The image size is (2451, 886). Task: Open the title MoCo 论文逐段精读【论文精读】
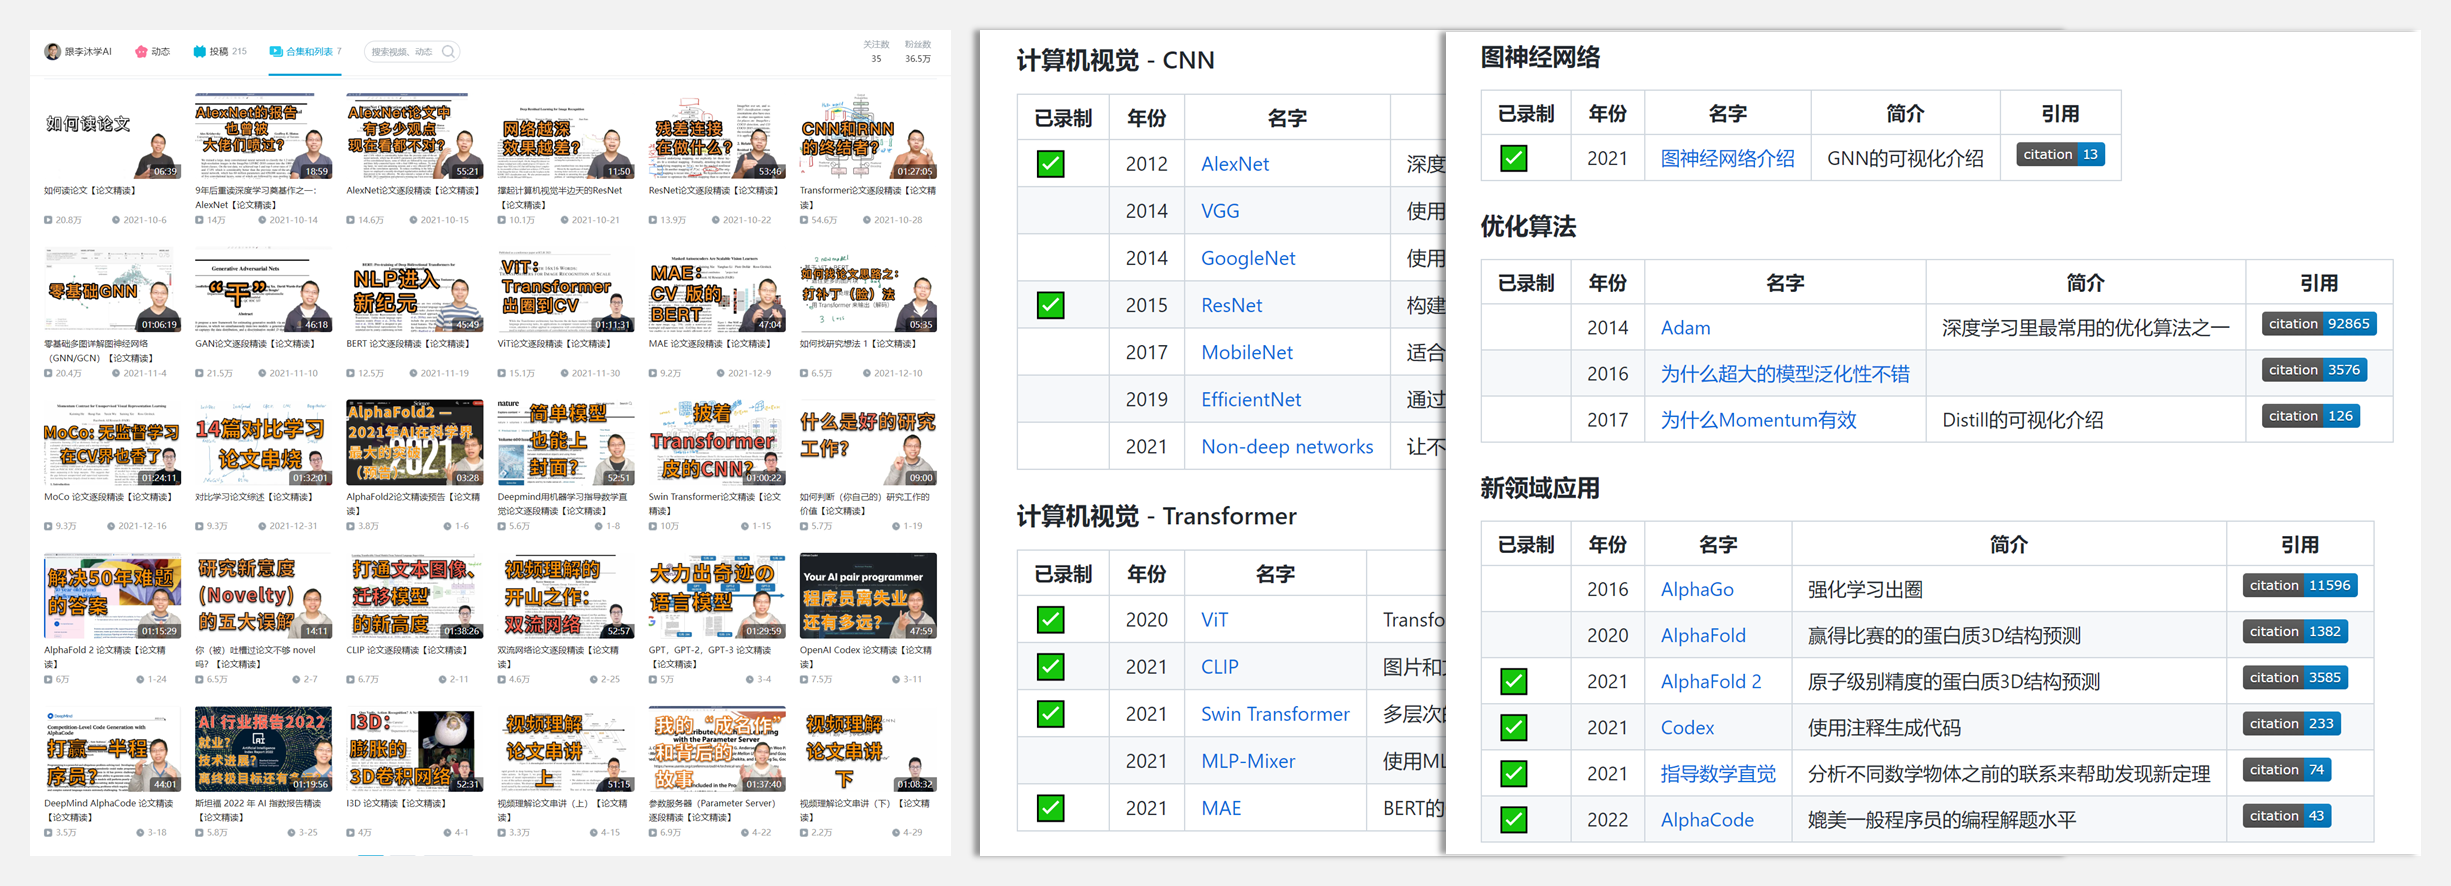108,497
